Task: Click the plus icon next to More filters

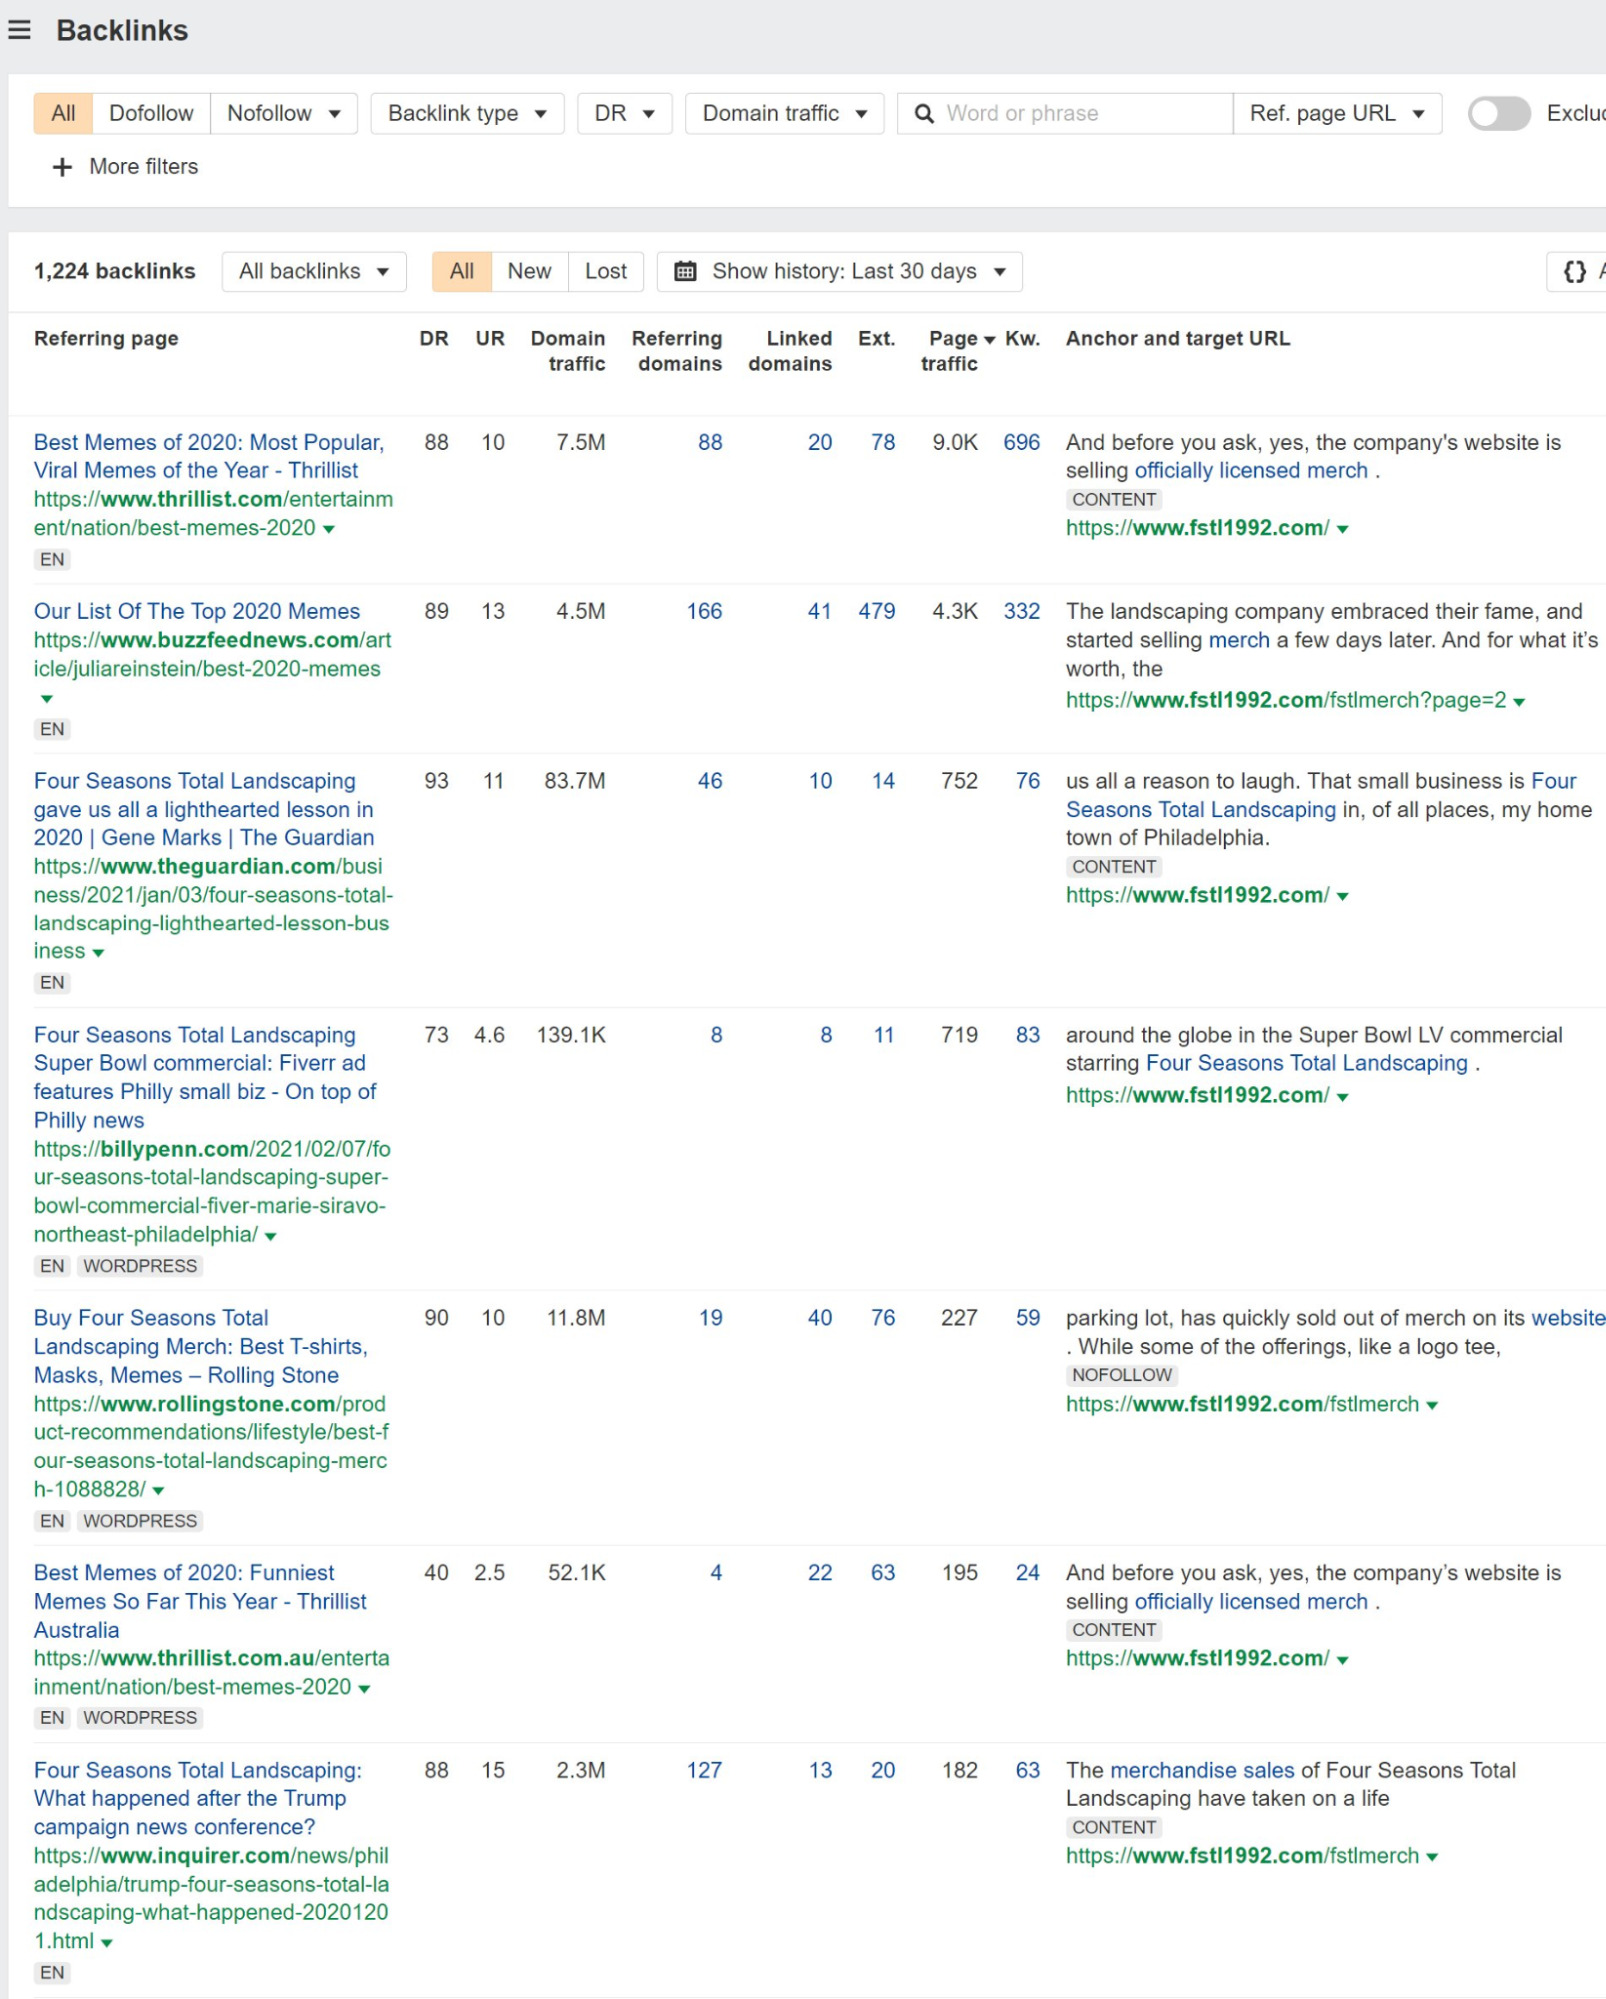Action: pyautogui.click(x=63, y=166)
